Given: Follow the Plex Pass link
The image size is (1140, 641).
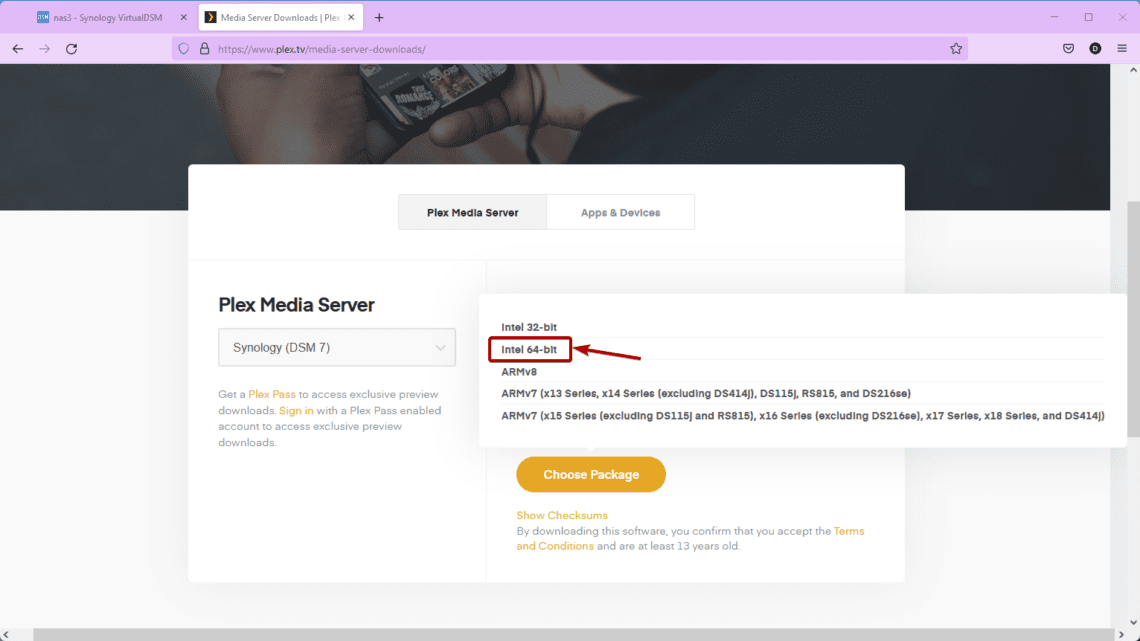Looking at the screenshot, I should point(272,394).
